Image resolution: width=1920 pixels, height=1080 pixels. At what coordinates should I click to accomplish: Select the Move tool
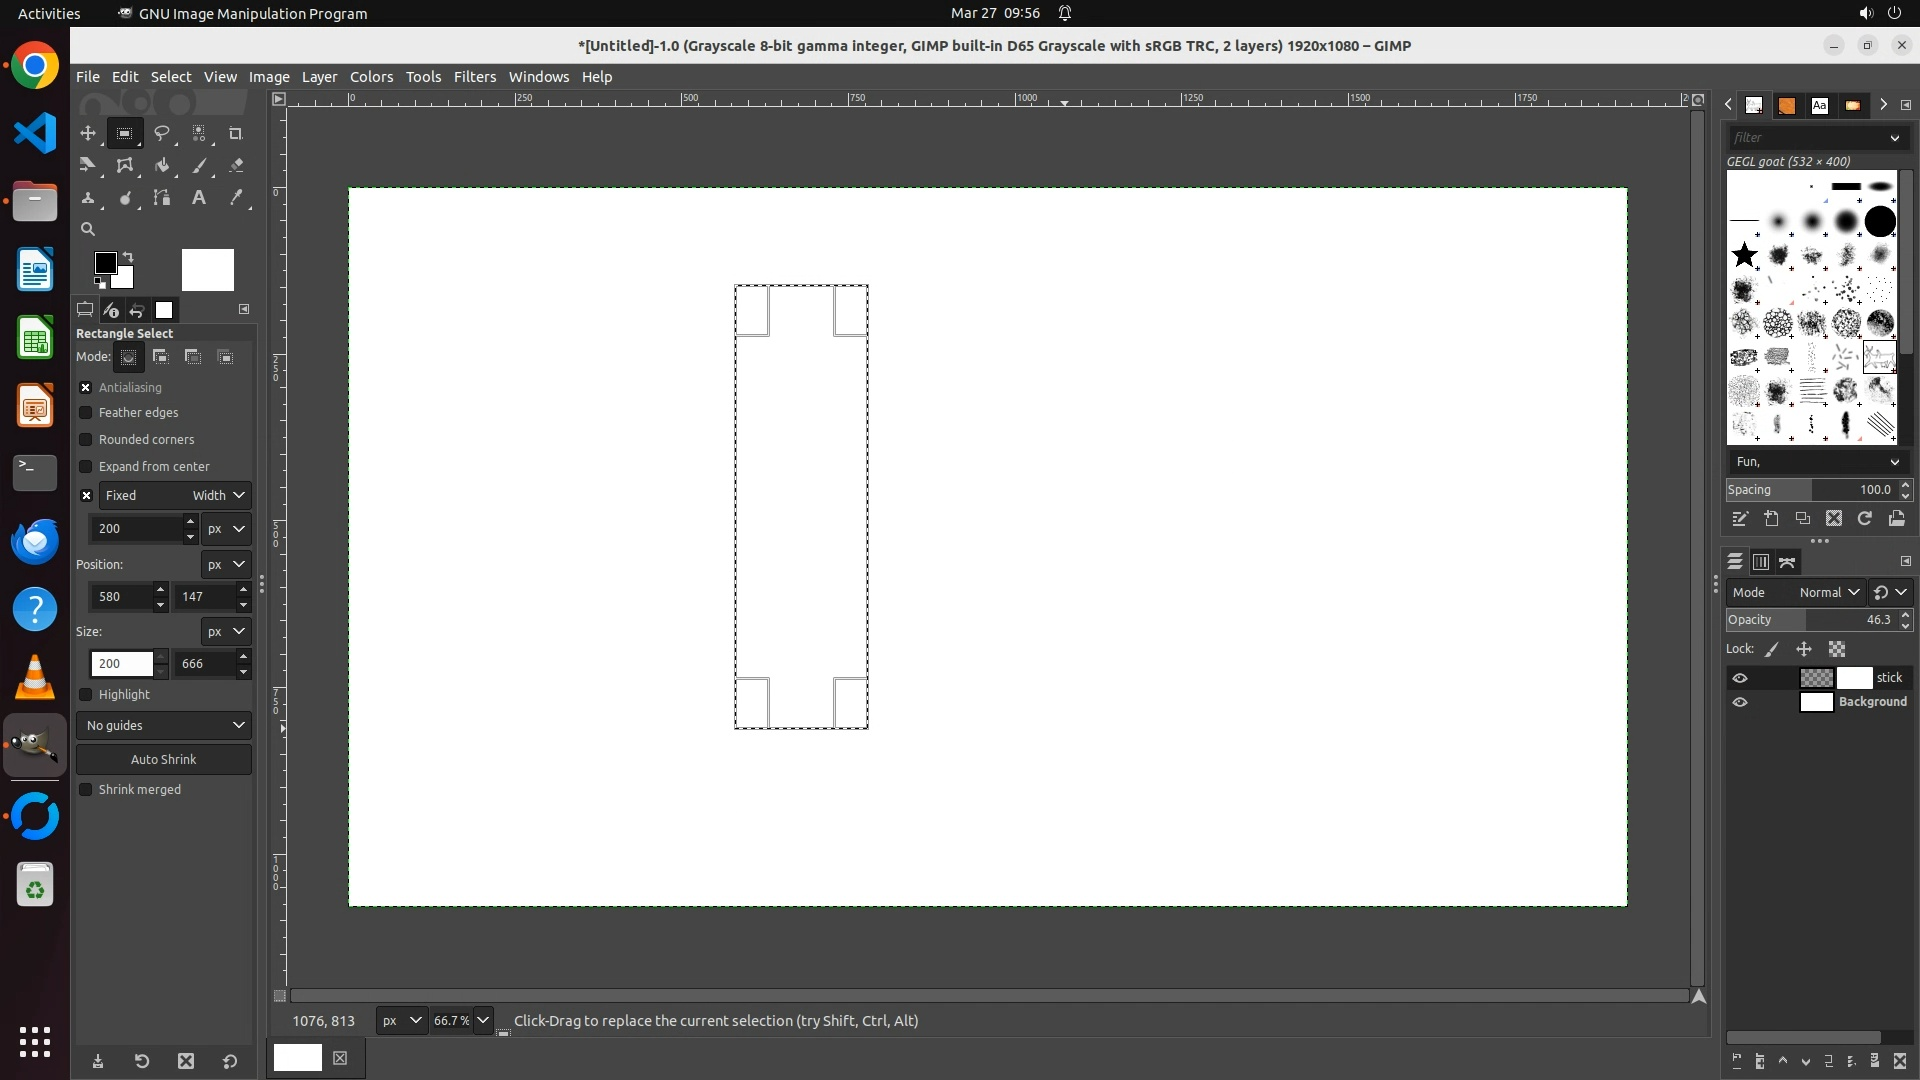tap(88, 133)
